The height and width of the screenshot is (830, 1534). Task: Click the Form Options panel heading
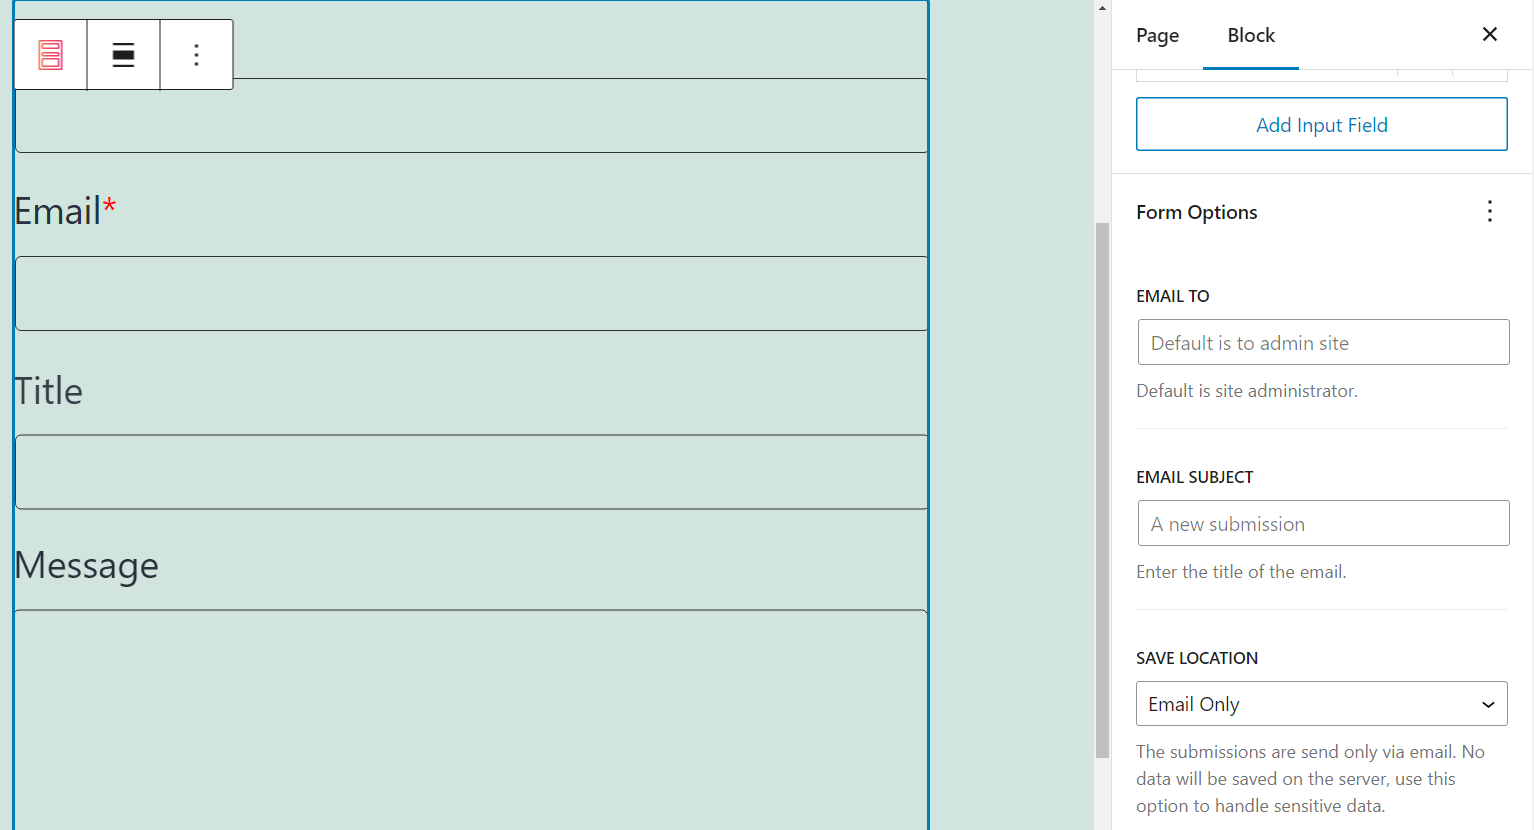point(1196,211)
